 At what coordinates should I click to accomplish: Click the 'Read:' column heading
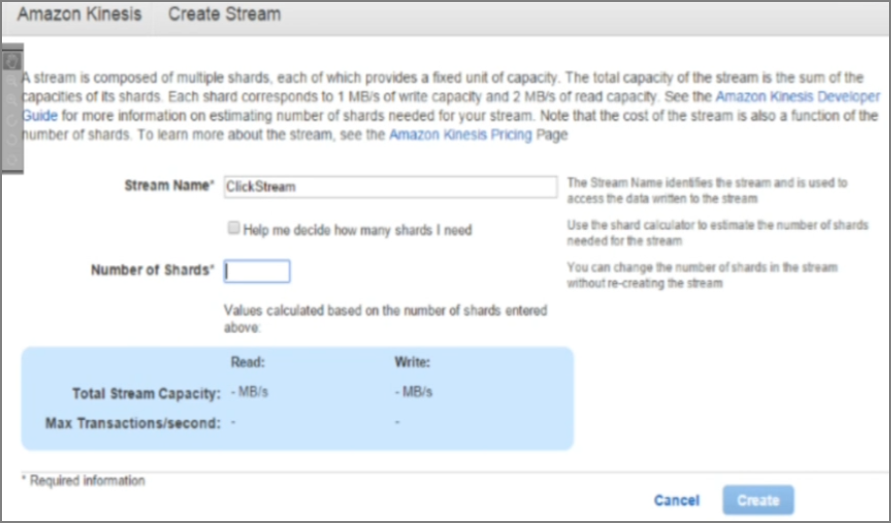tap(248, 362)
